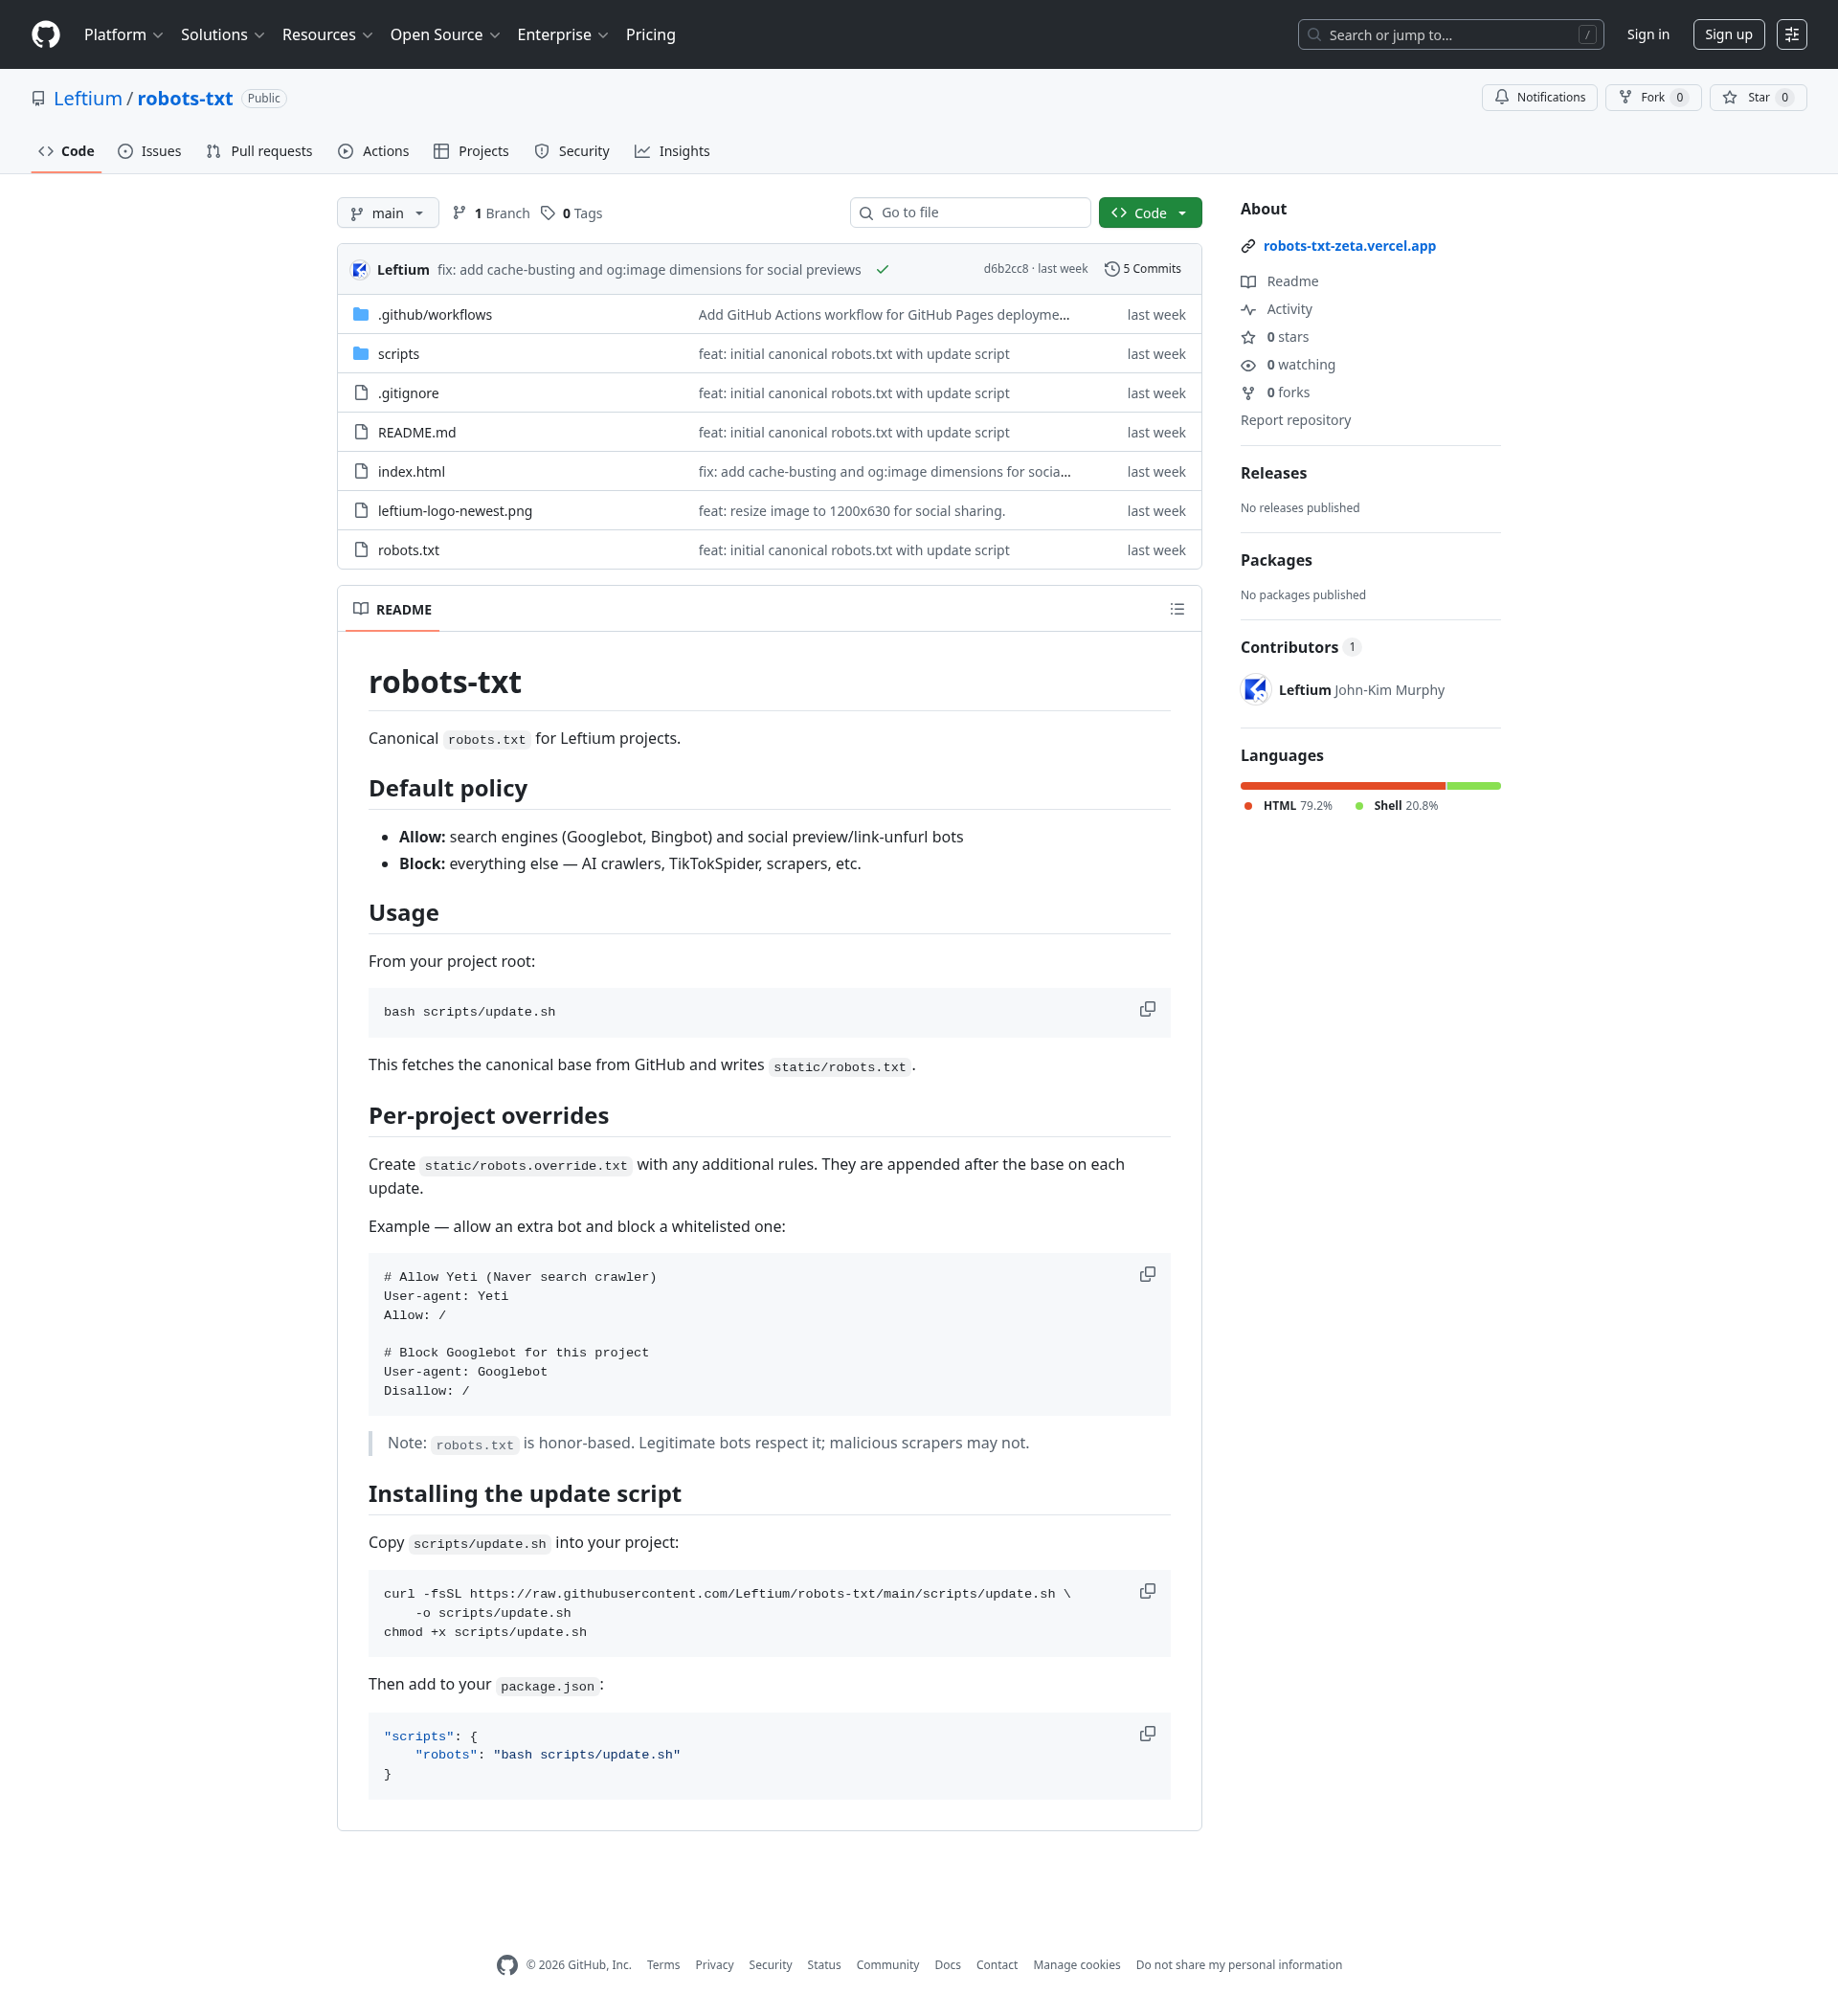Expand the Platform menu
This screenshot has height=2016, width=1838.
(x=123, y=35)
